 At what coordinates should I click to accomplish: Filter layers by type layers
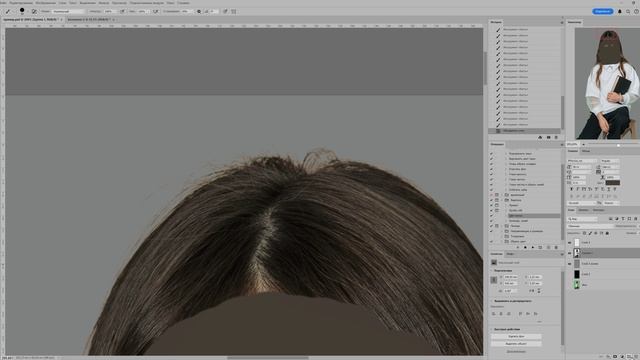[x=623, y=219]
